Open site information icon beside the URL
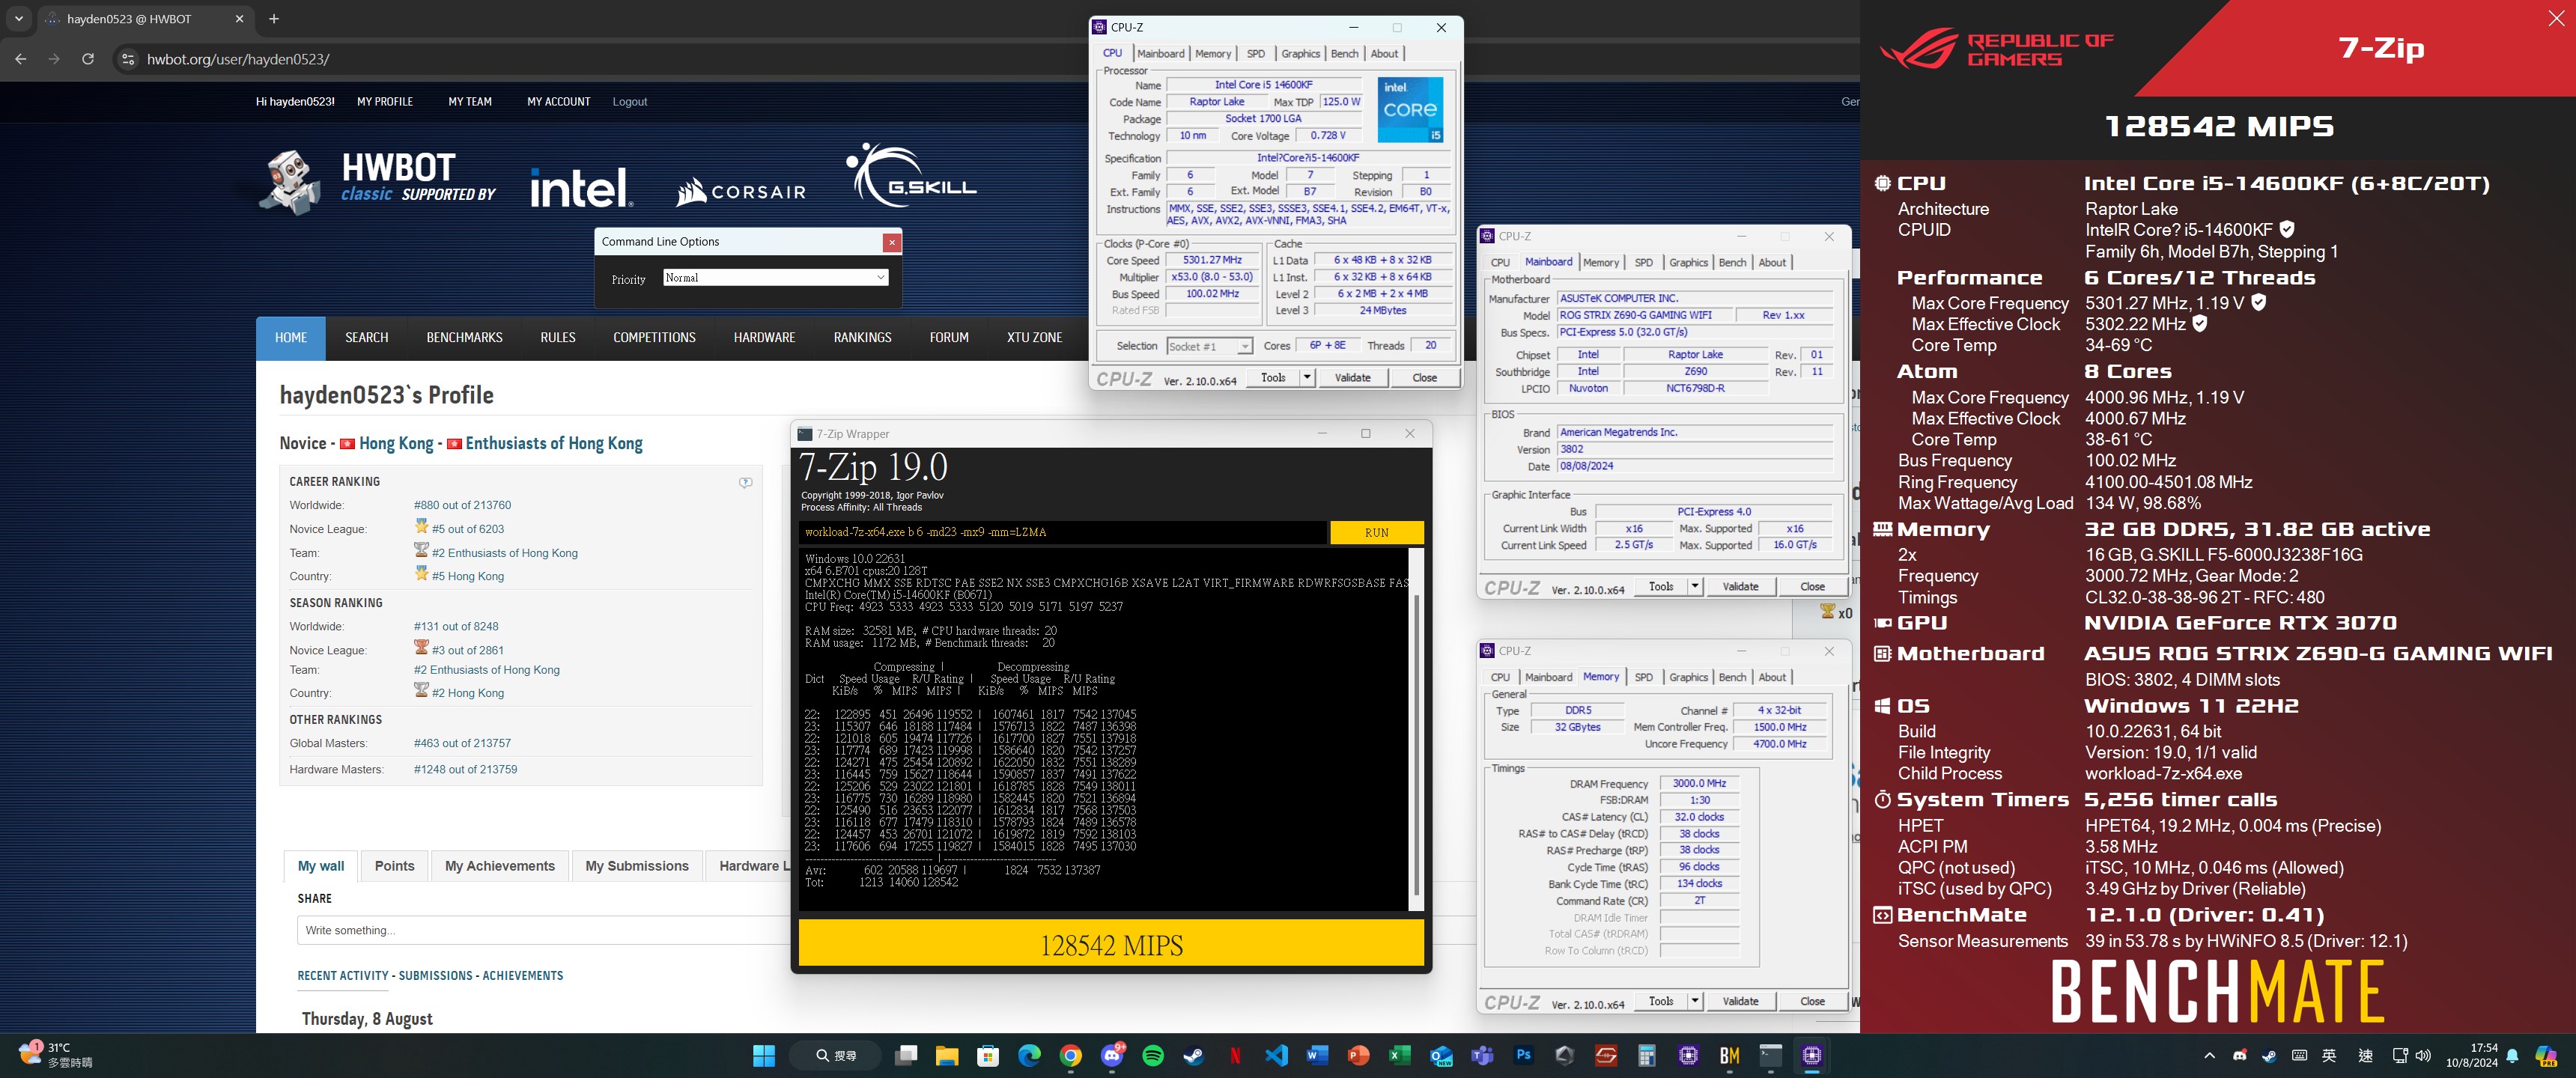 point(127,59)
